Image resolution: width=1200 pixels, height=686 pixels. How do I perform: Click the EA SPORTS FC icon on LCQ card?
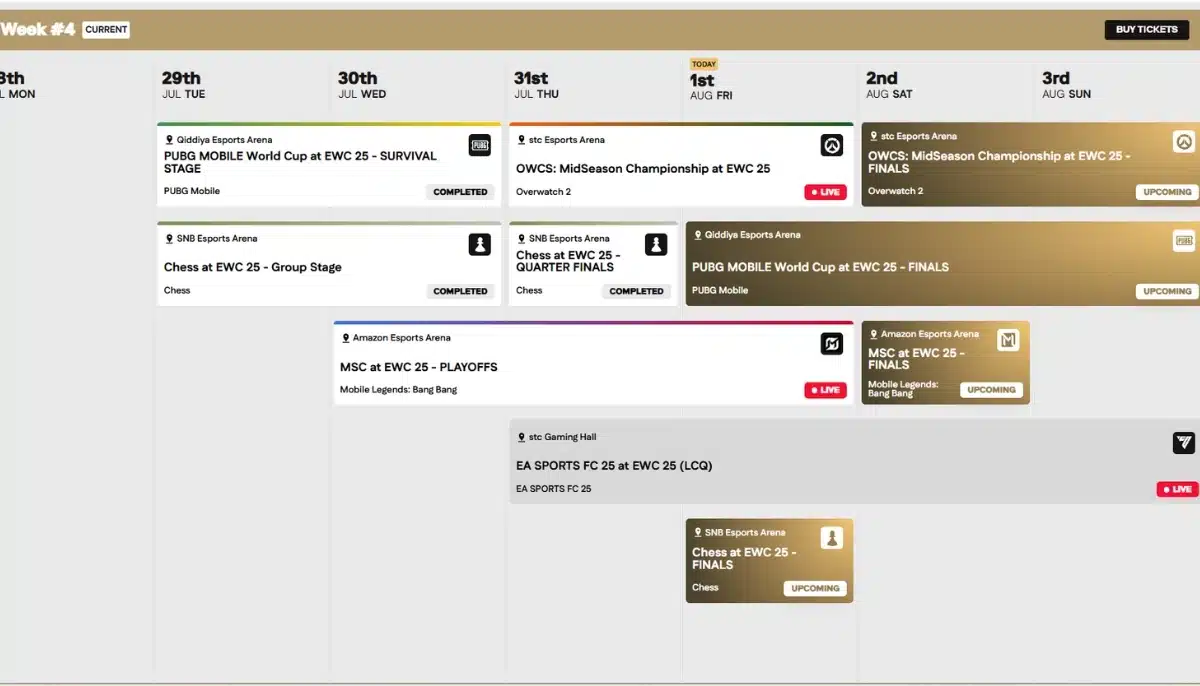tap(1184, 443)
